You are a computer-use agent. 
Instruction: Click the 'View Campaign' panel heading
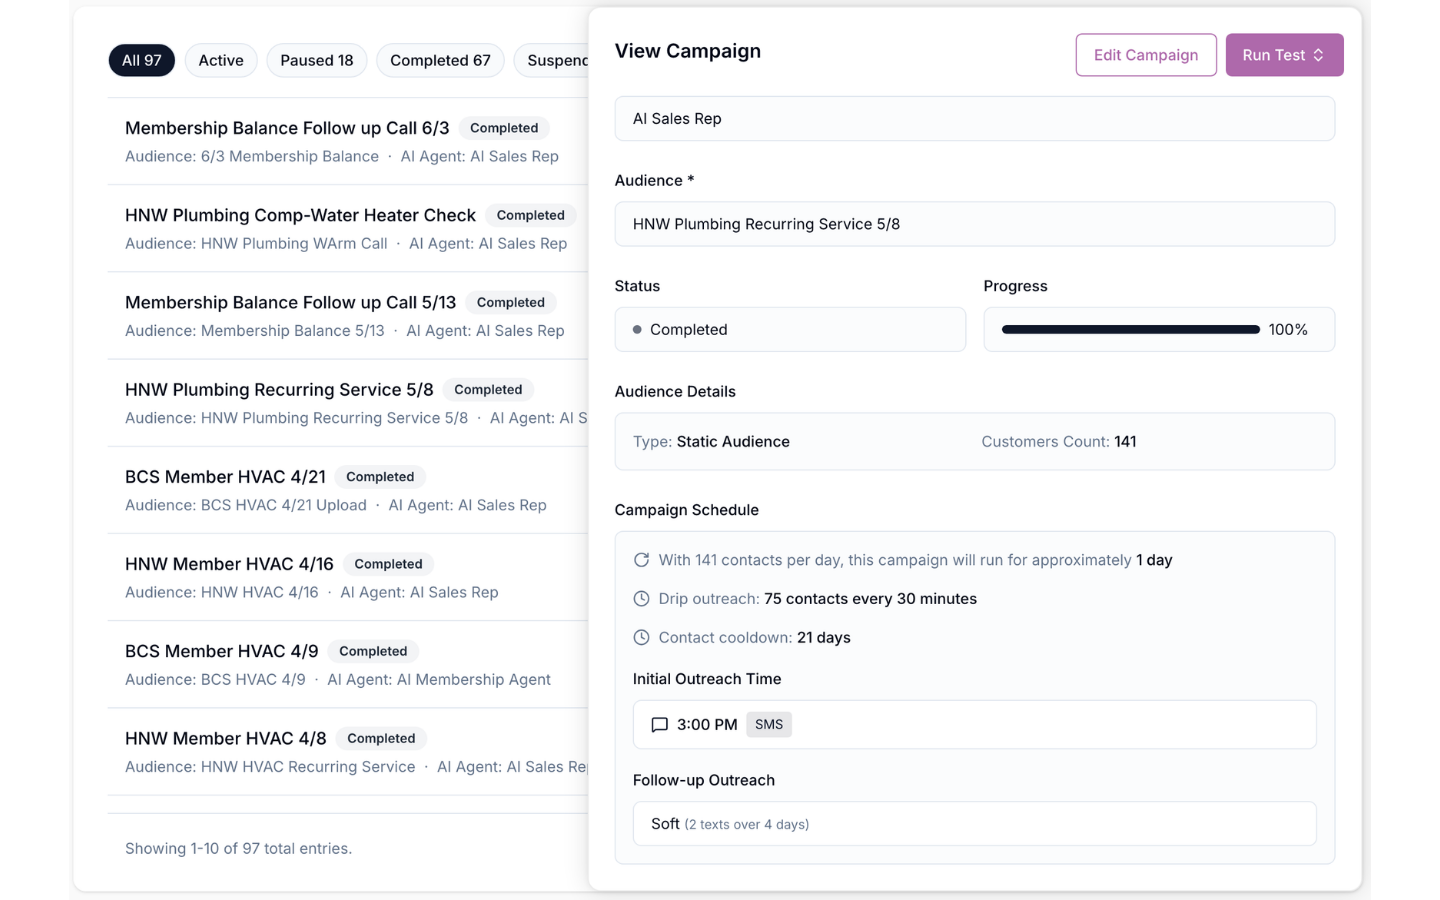pos(688,51)
